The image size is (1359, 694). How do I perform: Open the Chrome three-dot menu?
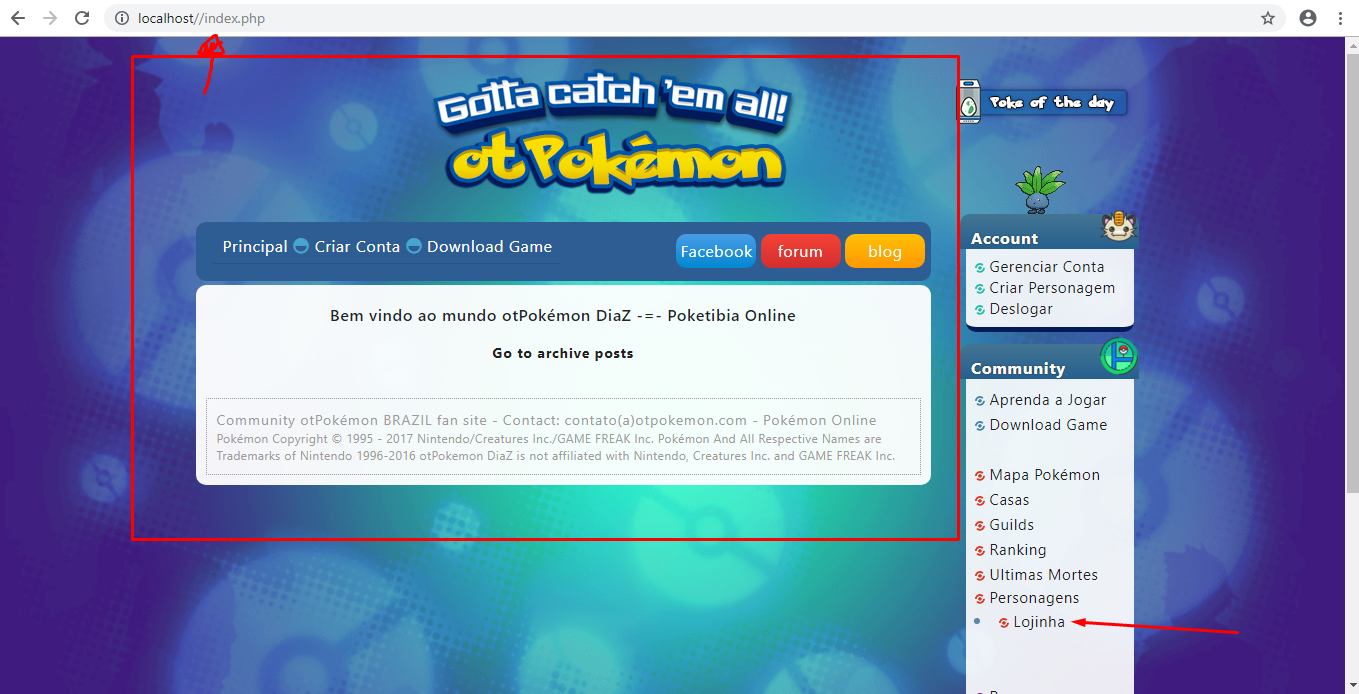1340,18
